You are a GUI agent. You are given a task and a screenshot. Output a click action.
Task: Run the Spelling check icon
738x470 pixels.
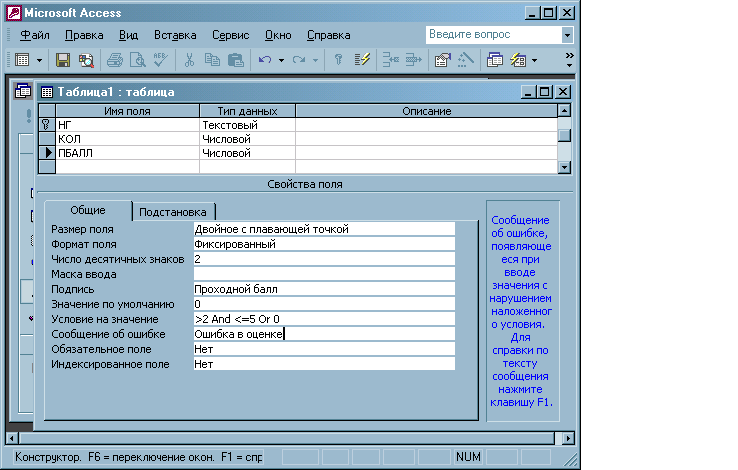(x=160, y=60)
